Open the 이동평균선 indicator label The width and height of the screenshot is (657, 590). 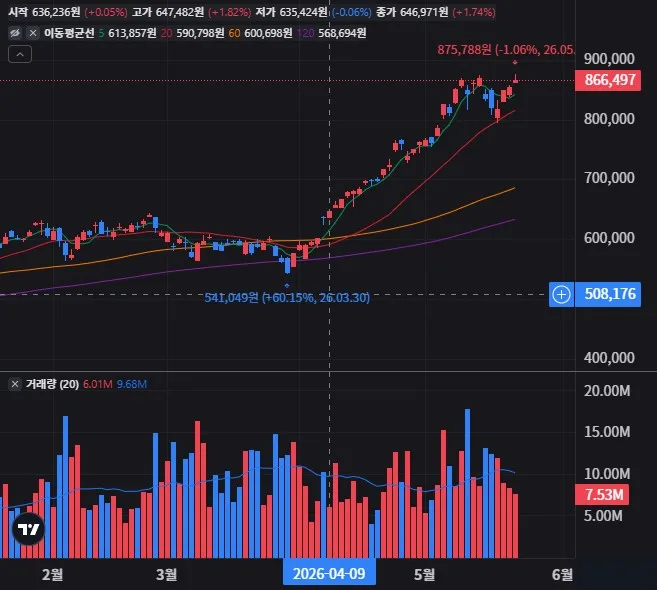coord(69,33)
